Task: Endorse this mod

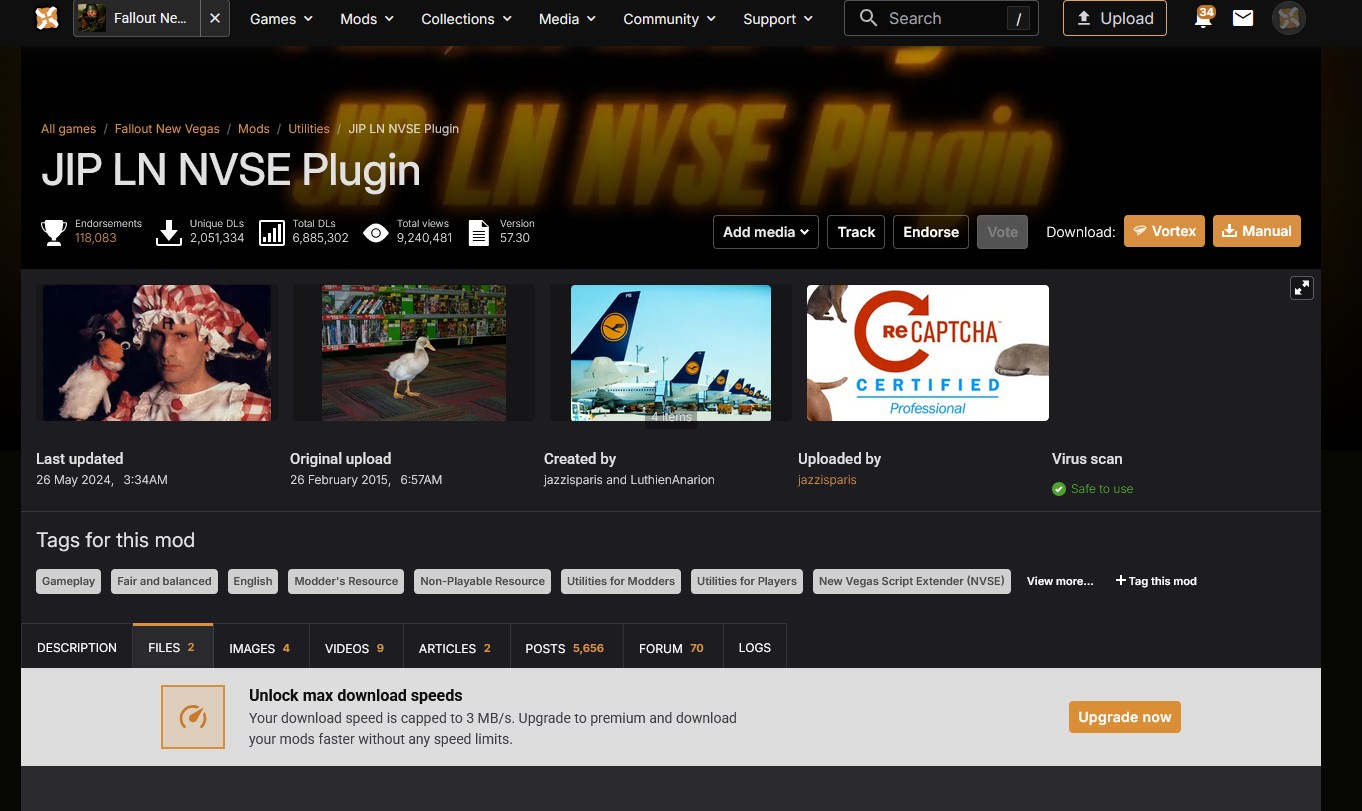Action: click(x=931, y=232)
